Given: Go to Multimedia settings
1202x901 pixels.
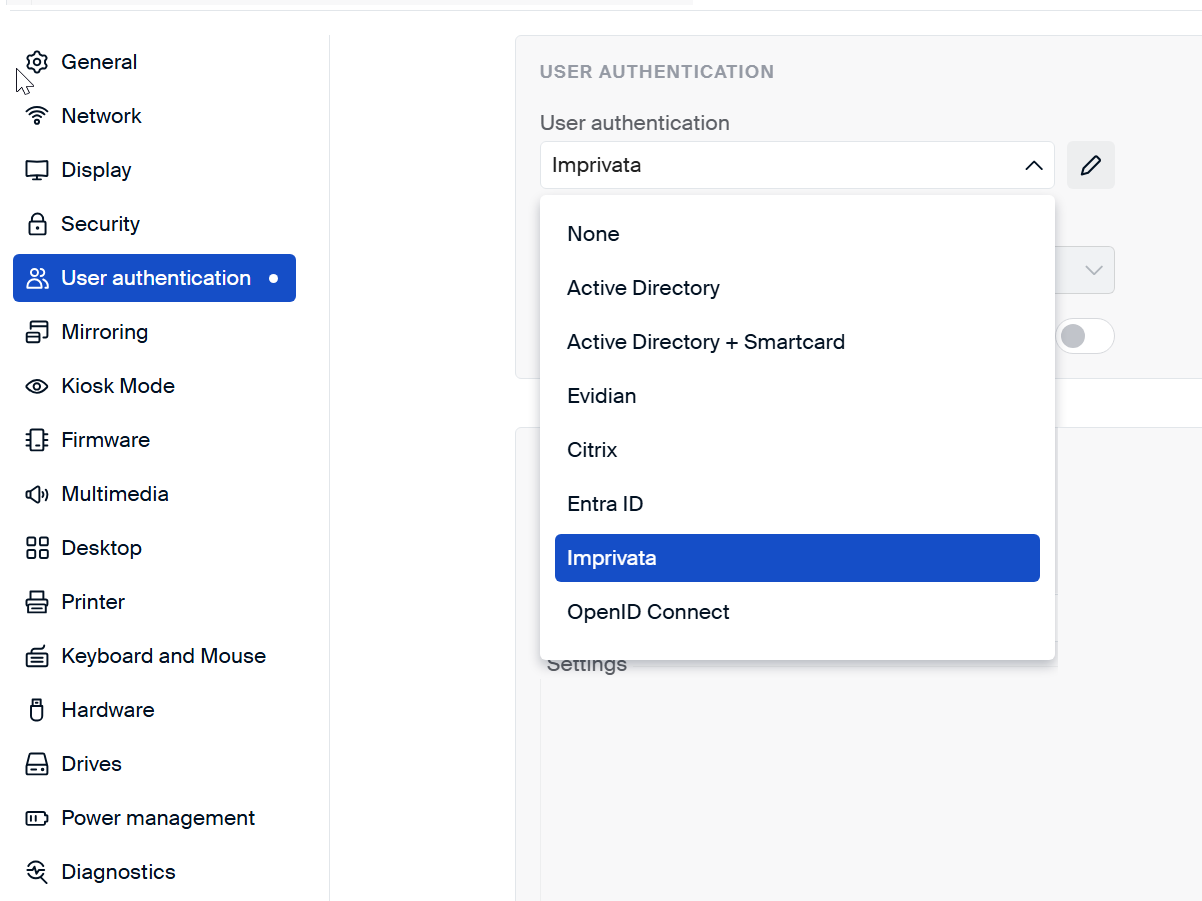Looking at the screenshot, I should coord(154,494).
